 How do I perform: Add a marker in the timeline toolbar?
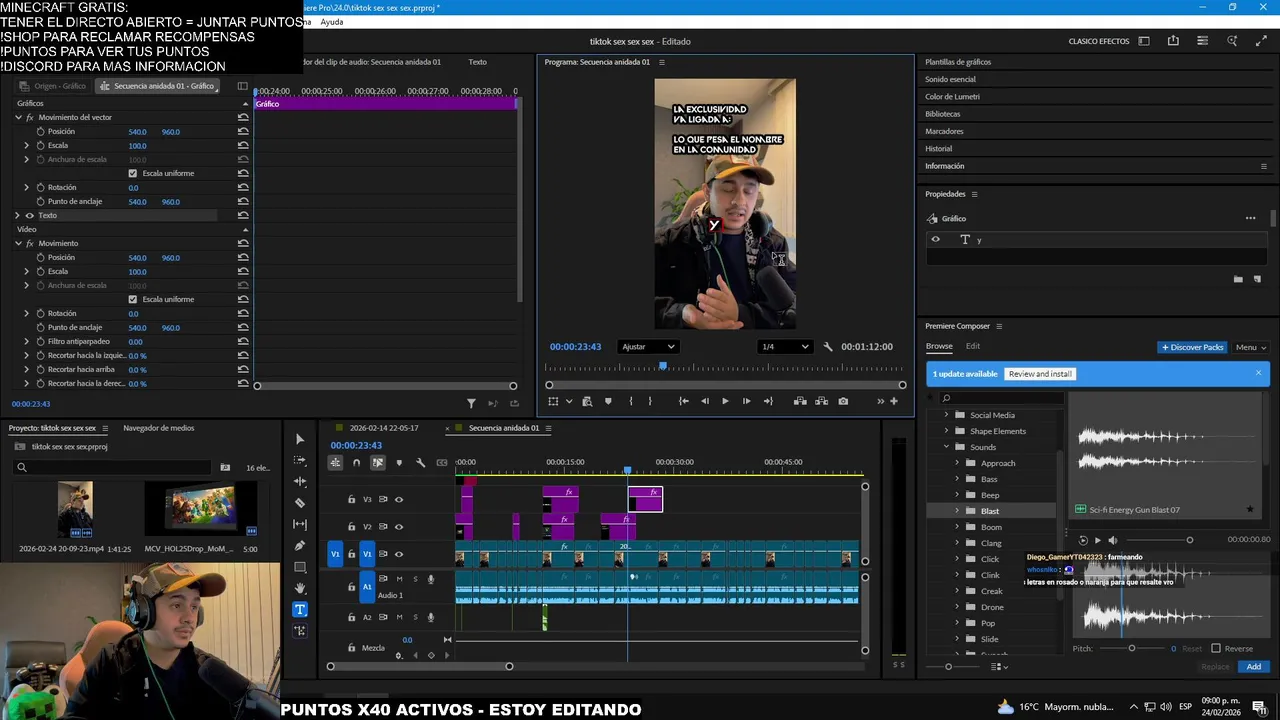click(x=399, y=462)
